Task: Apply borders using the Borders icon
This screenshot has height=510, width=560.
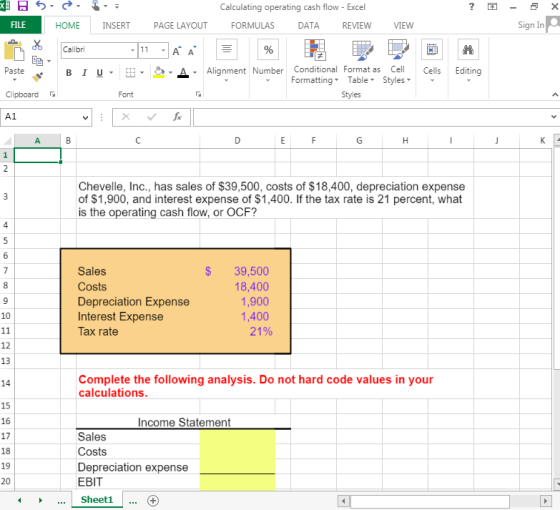Action: [130, 73]
